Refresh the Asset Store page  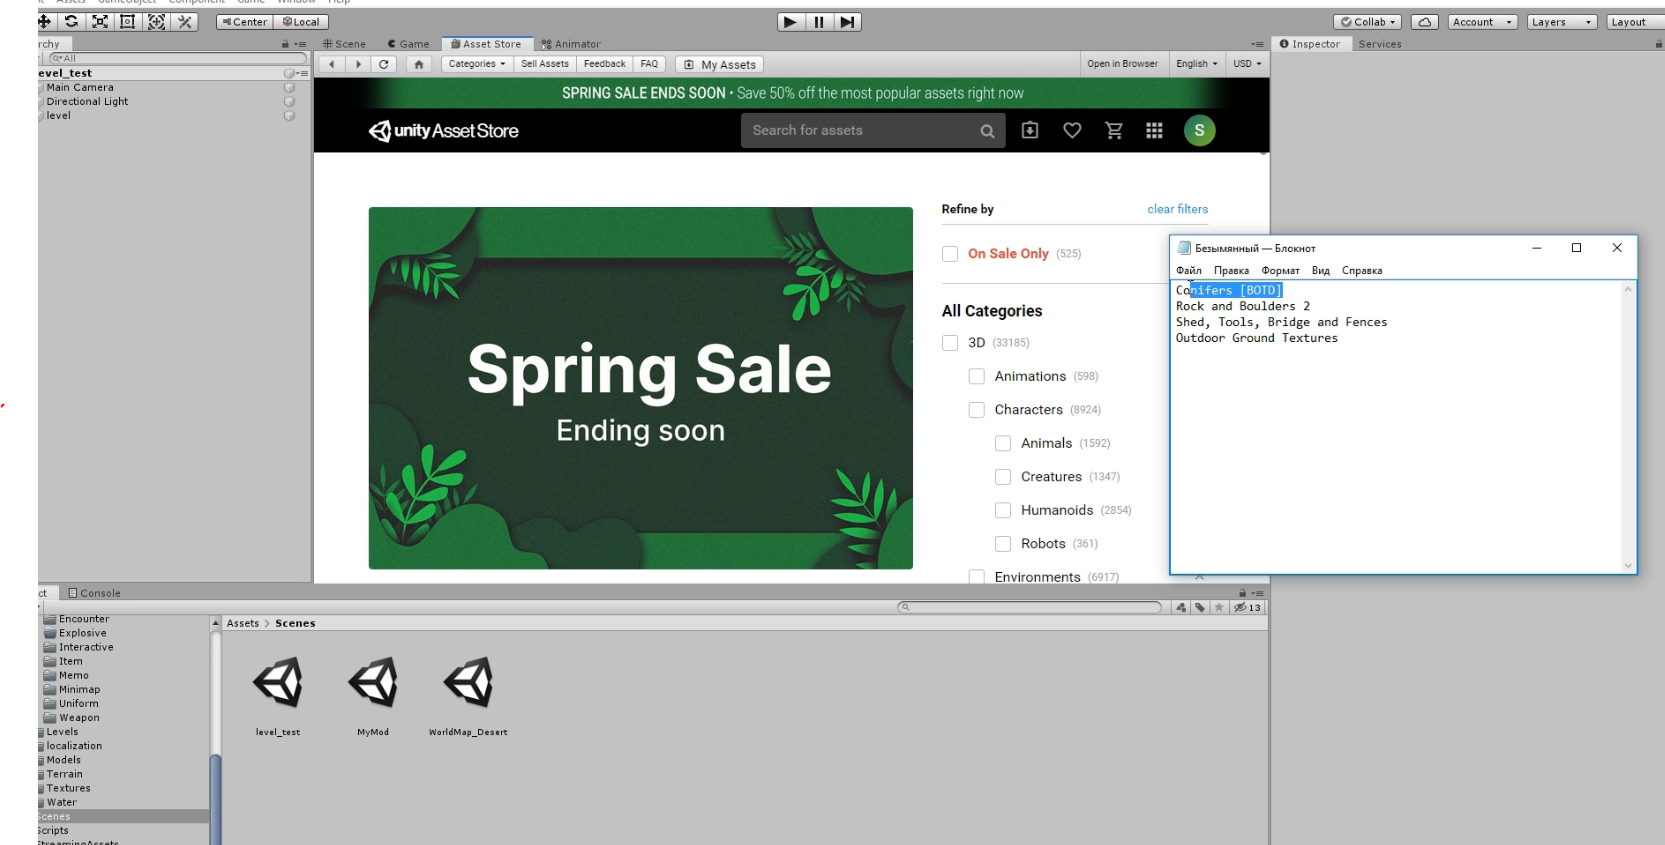coord(384,64)
